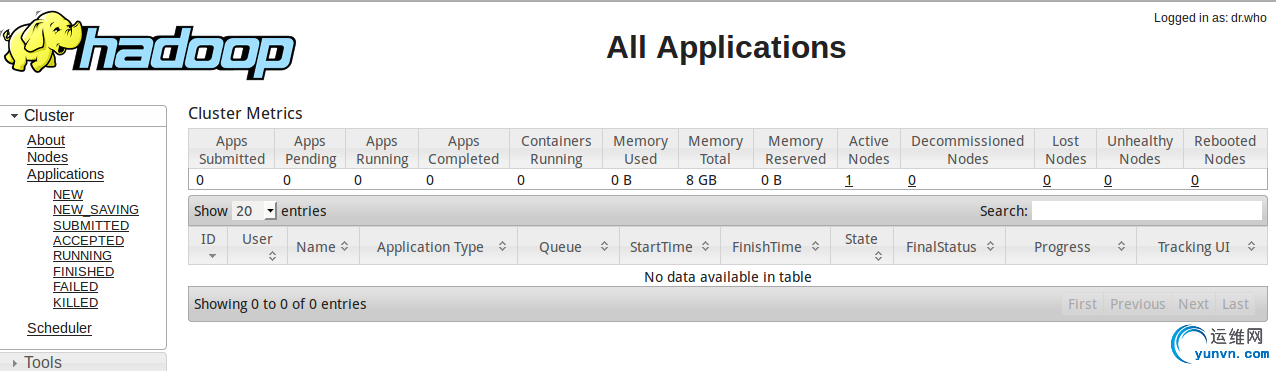Open the Scheduler link
1276x371 pixels.
(x=59, y=328)
